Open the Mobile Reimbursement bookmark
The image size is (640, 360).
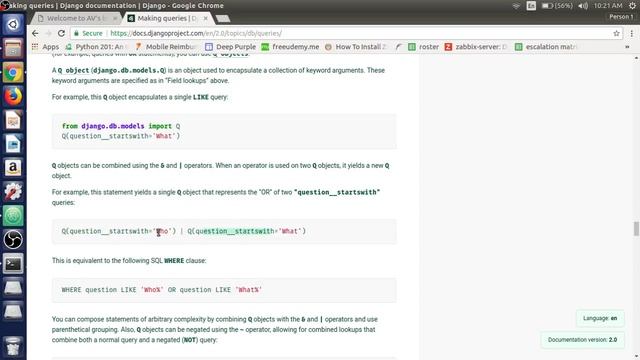(x=166, y=47)
